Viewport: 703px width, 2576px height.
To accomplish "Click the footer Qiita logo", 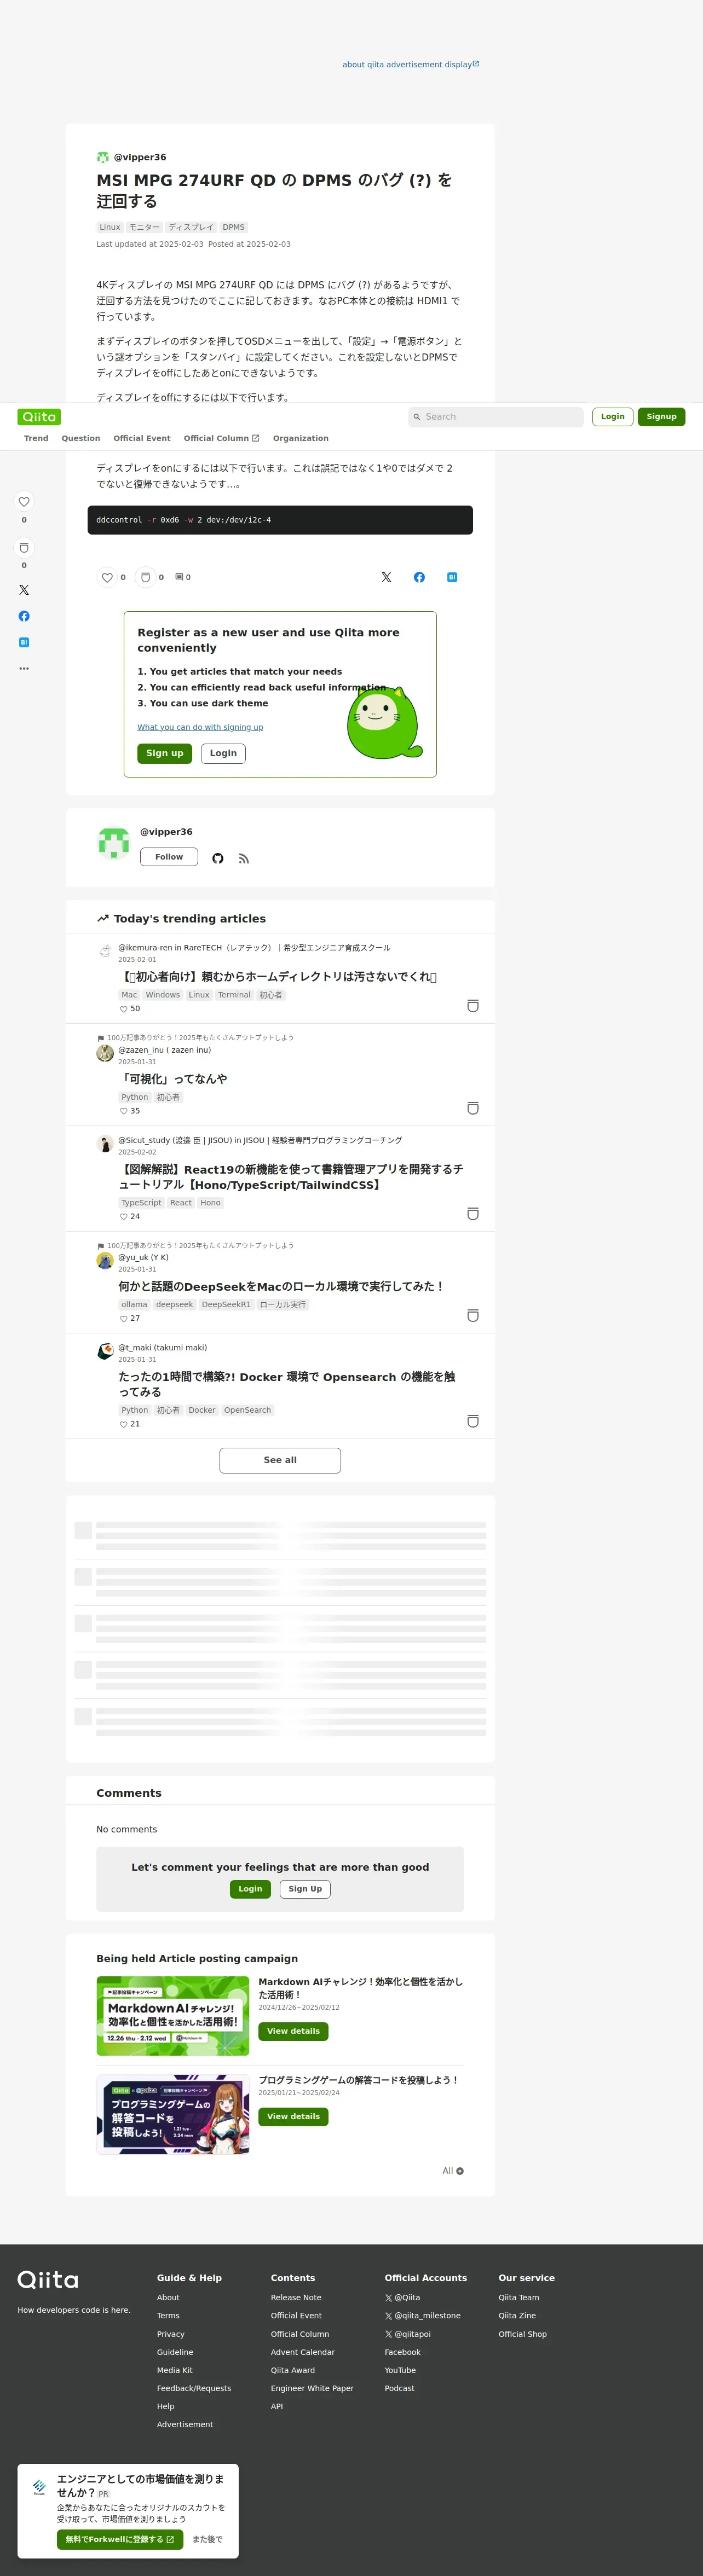I will point(48,2280).
